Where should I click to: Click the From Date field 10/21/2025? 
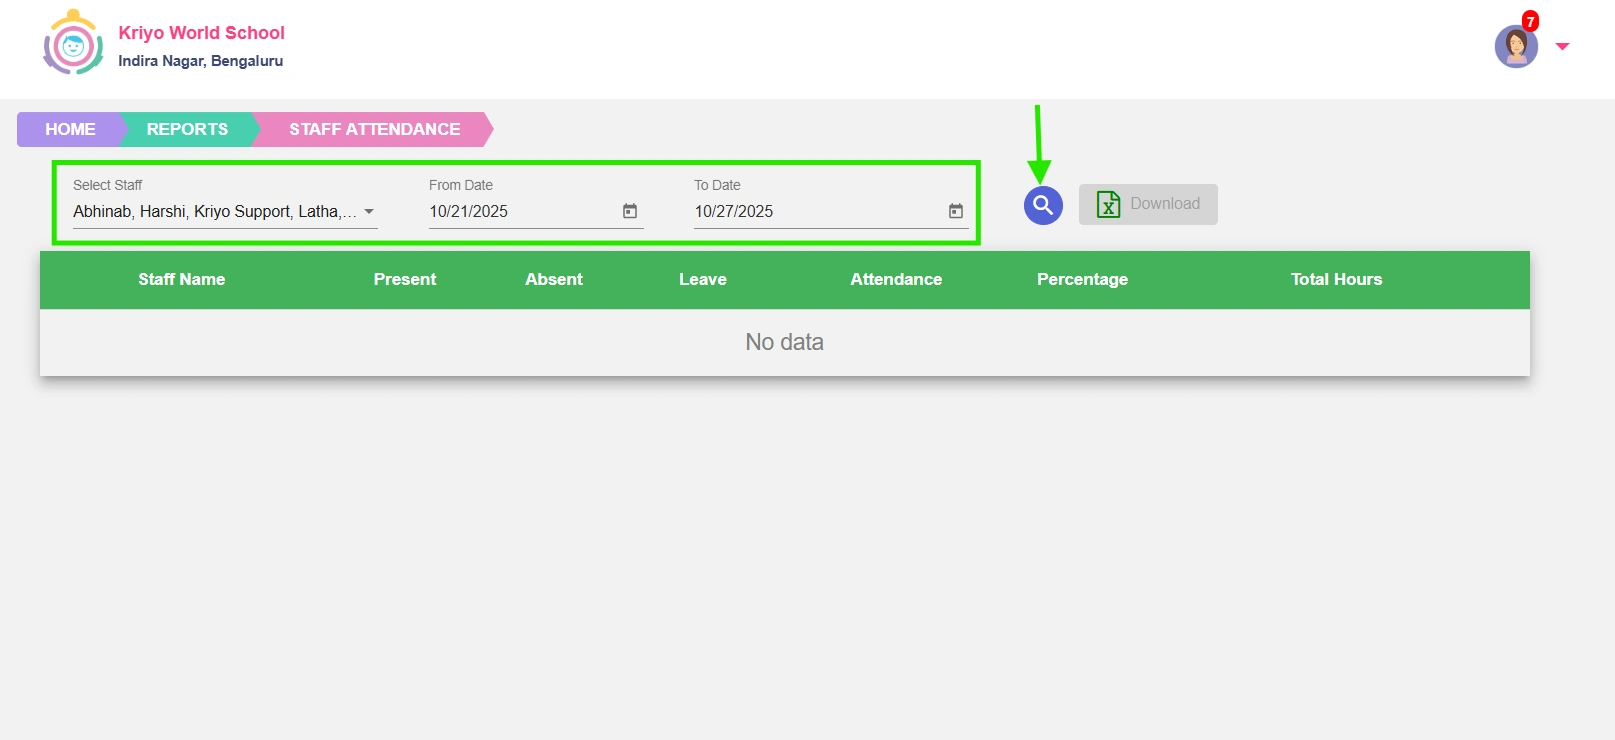coord(536,211)
